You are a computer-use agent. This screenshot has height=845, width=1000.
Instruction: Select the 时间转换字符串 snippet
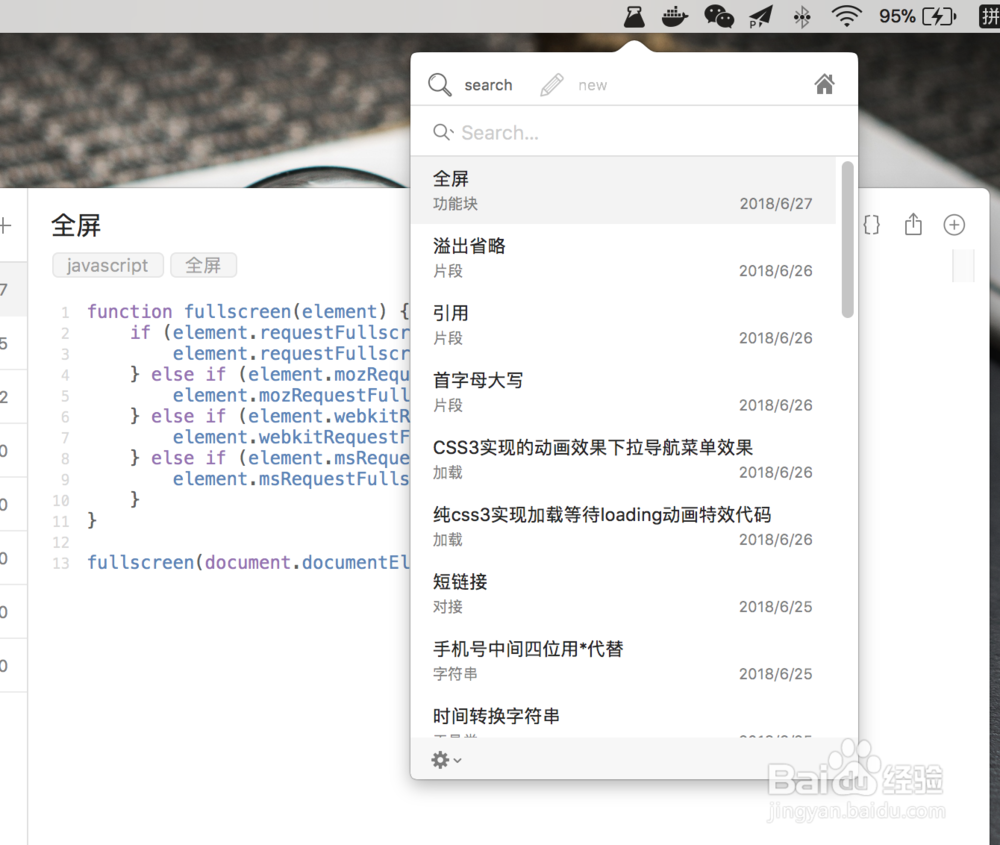pos(623,717)
